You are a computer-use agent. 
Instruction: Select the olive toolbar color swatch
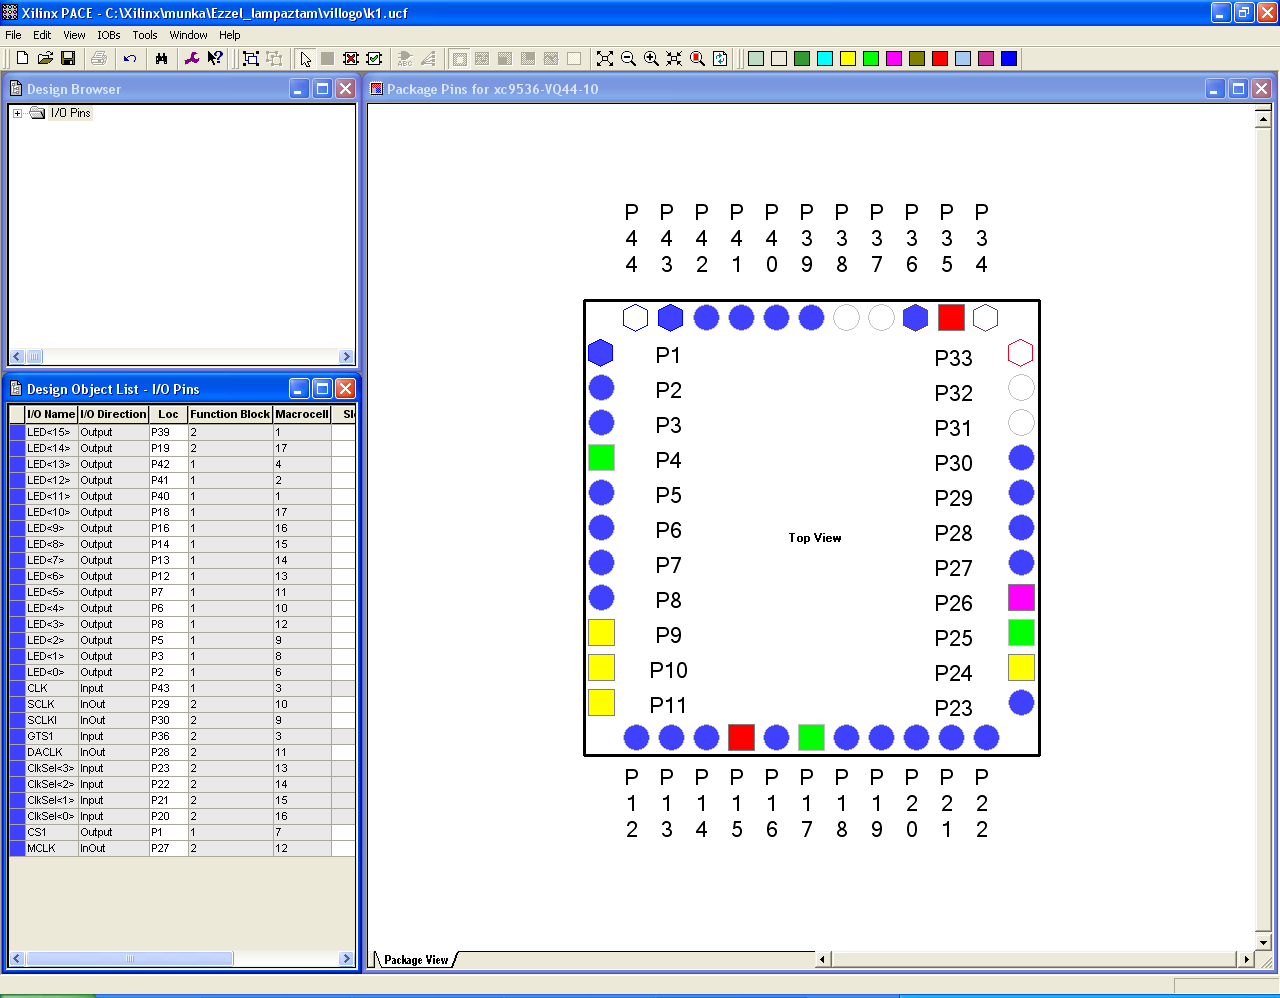tap(917, 59)
